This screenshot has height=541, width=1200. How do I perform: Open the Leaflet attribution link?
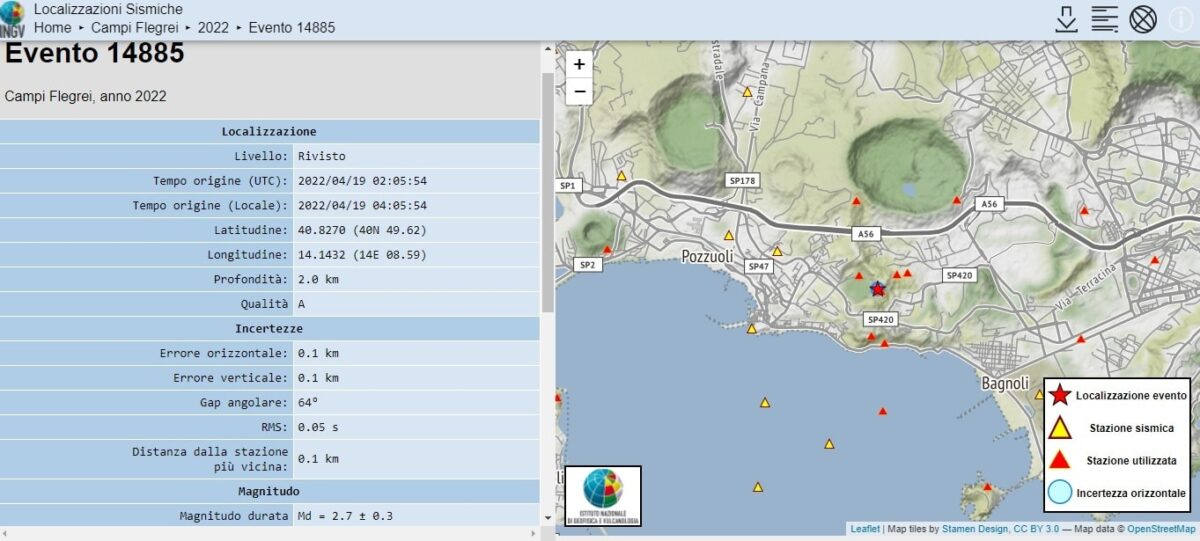865,529
